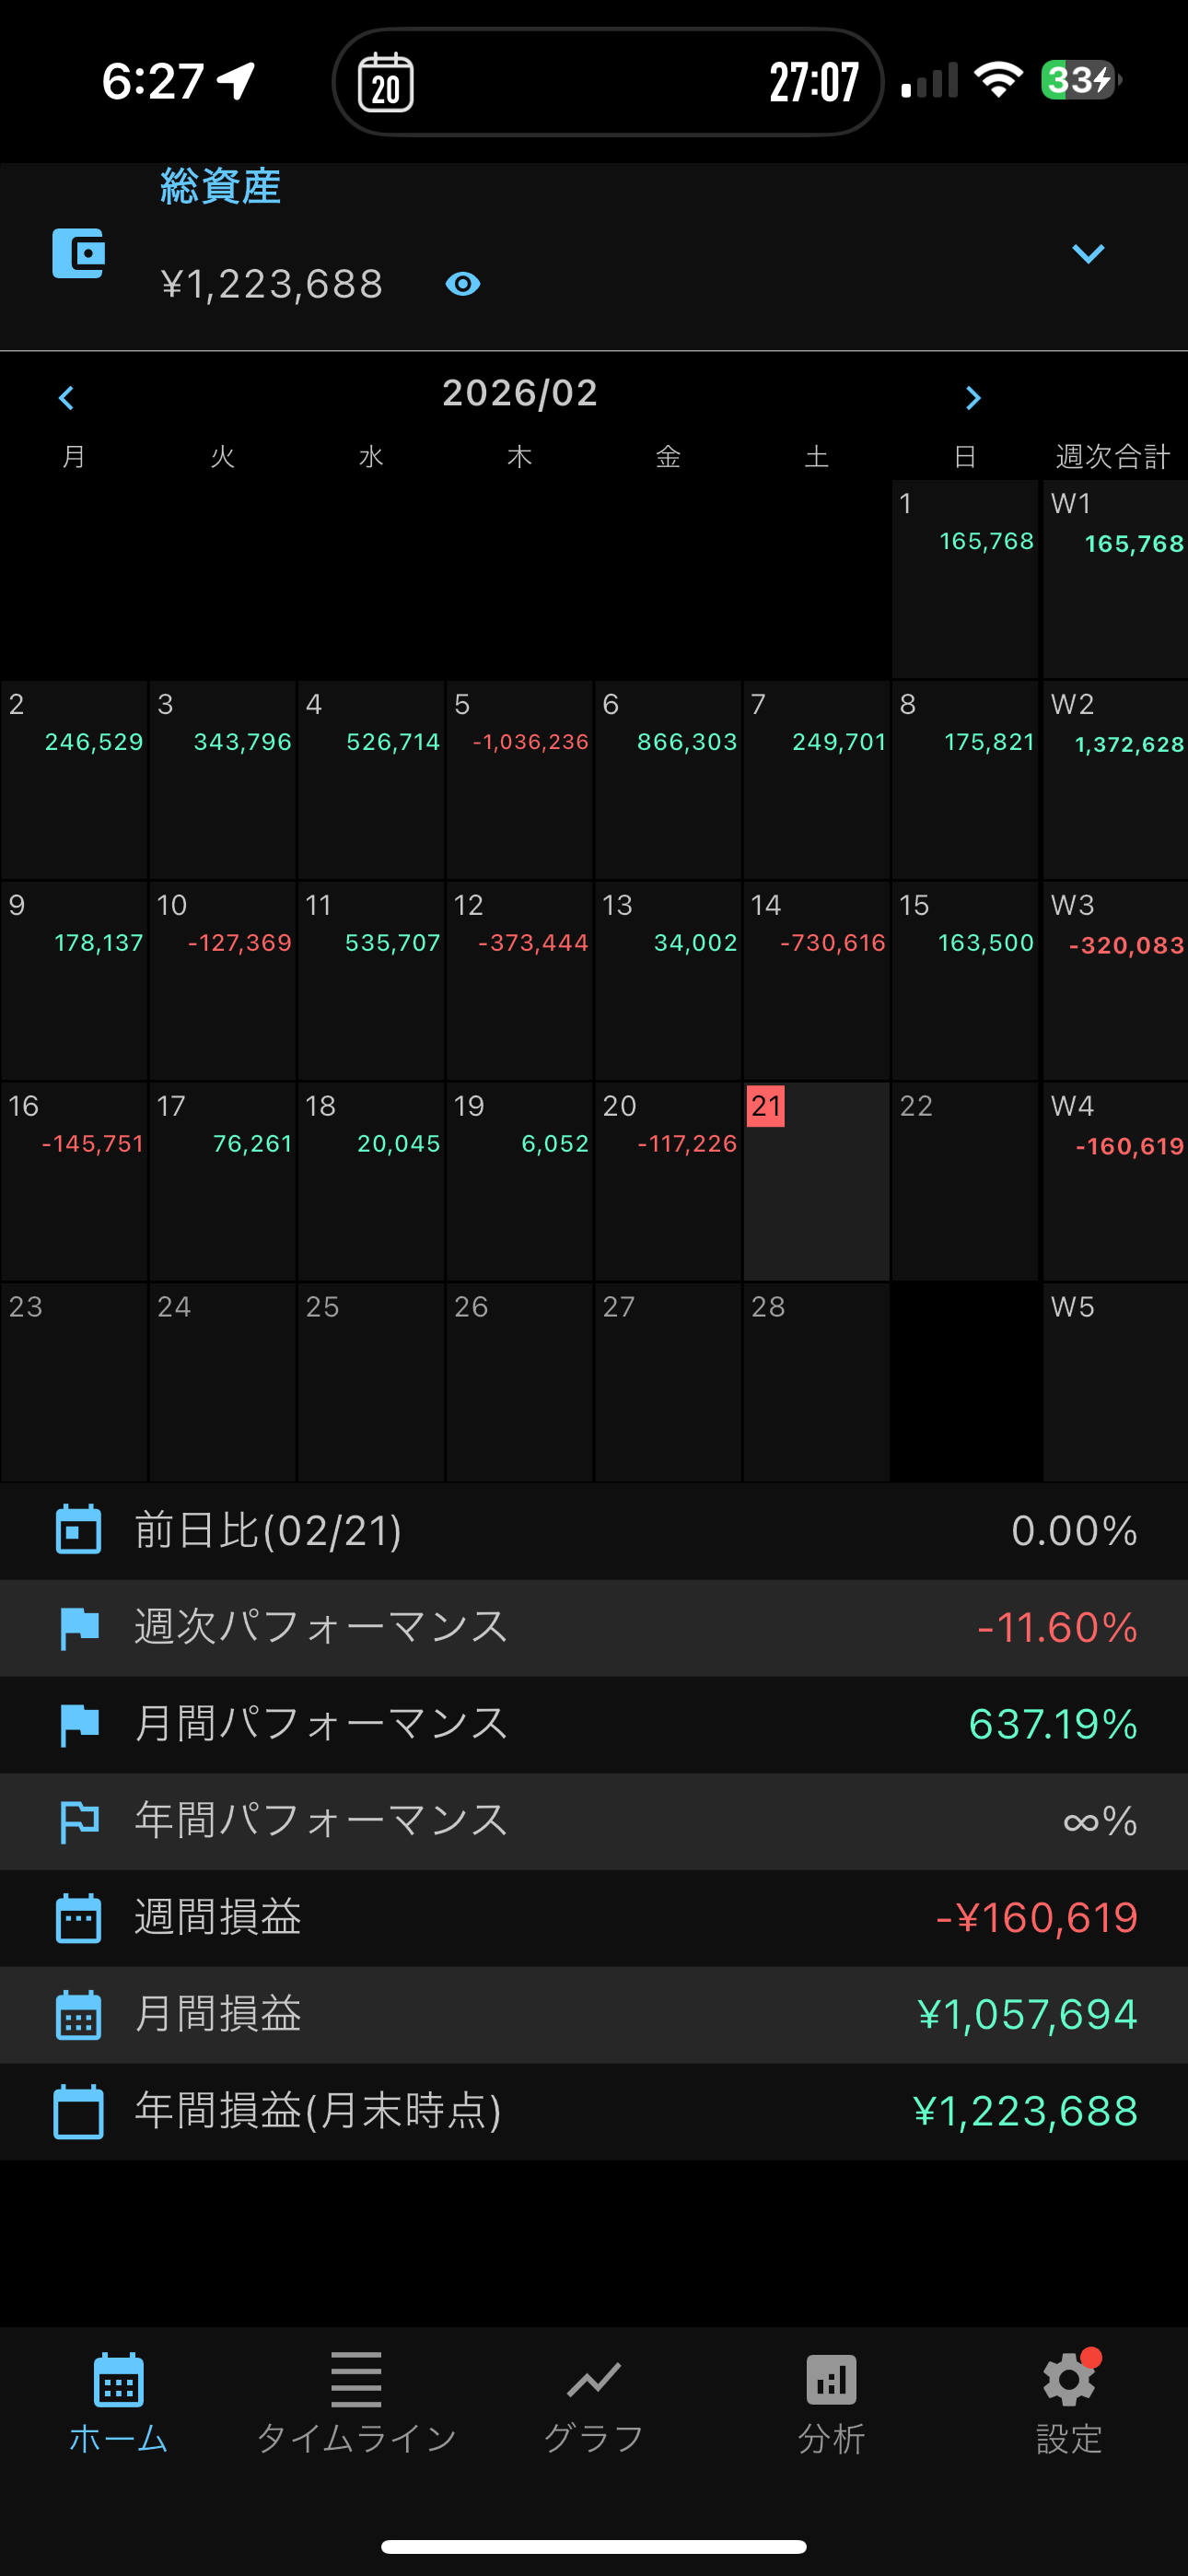Go to previous month with left arrow

67,398
